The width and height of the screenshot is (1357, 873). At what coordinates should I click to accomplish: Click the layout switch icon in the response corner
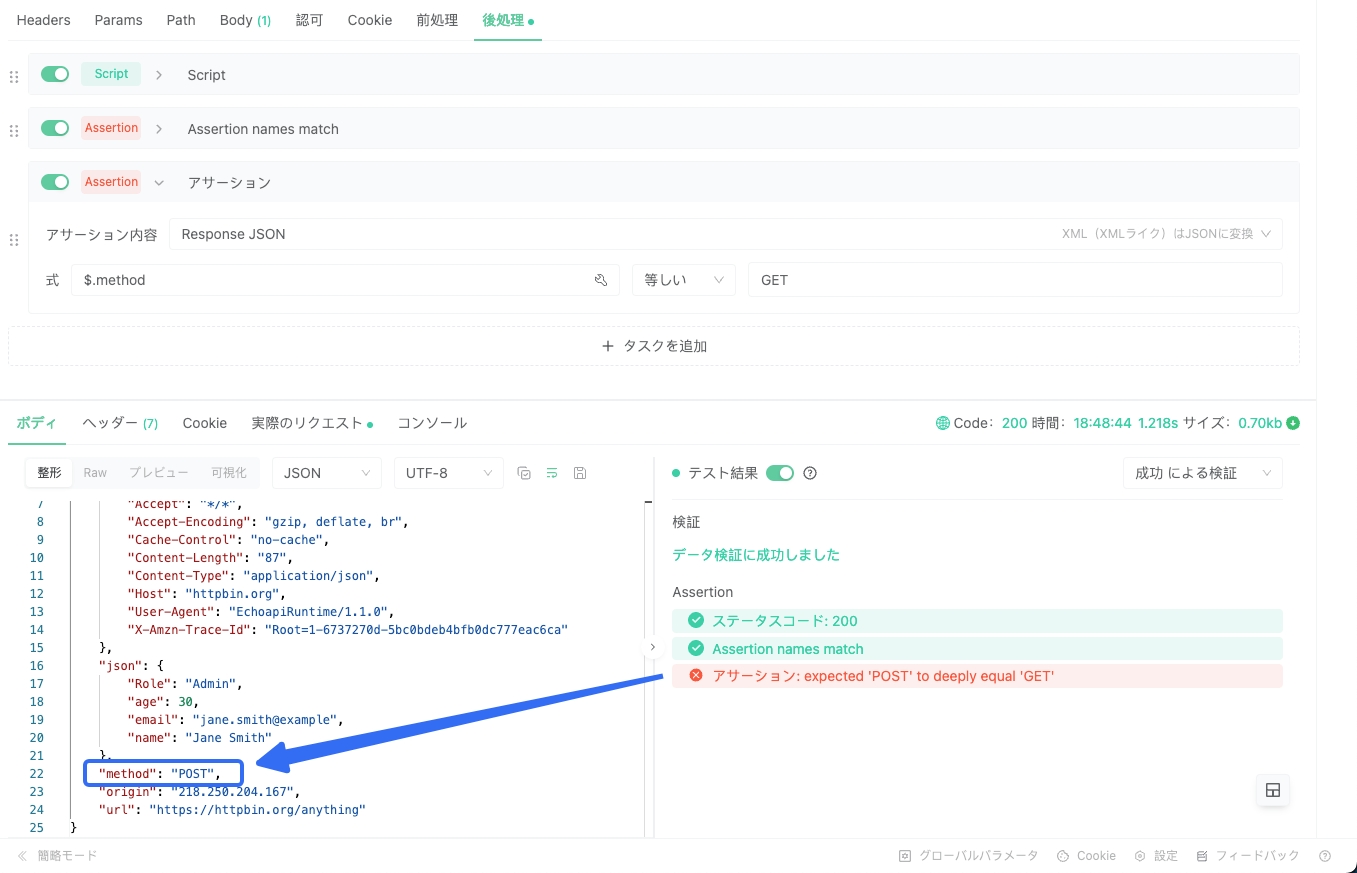click(x=1273, y=790)
